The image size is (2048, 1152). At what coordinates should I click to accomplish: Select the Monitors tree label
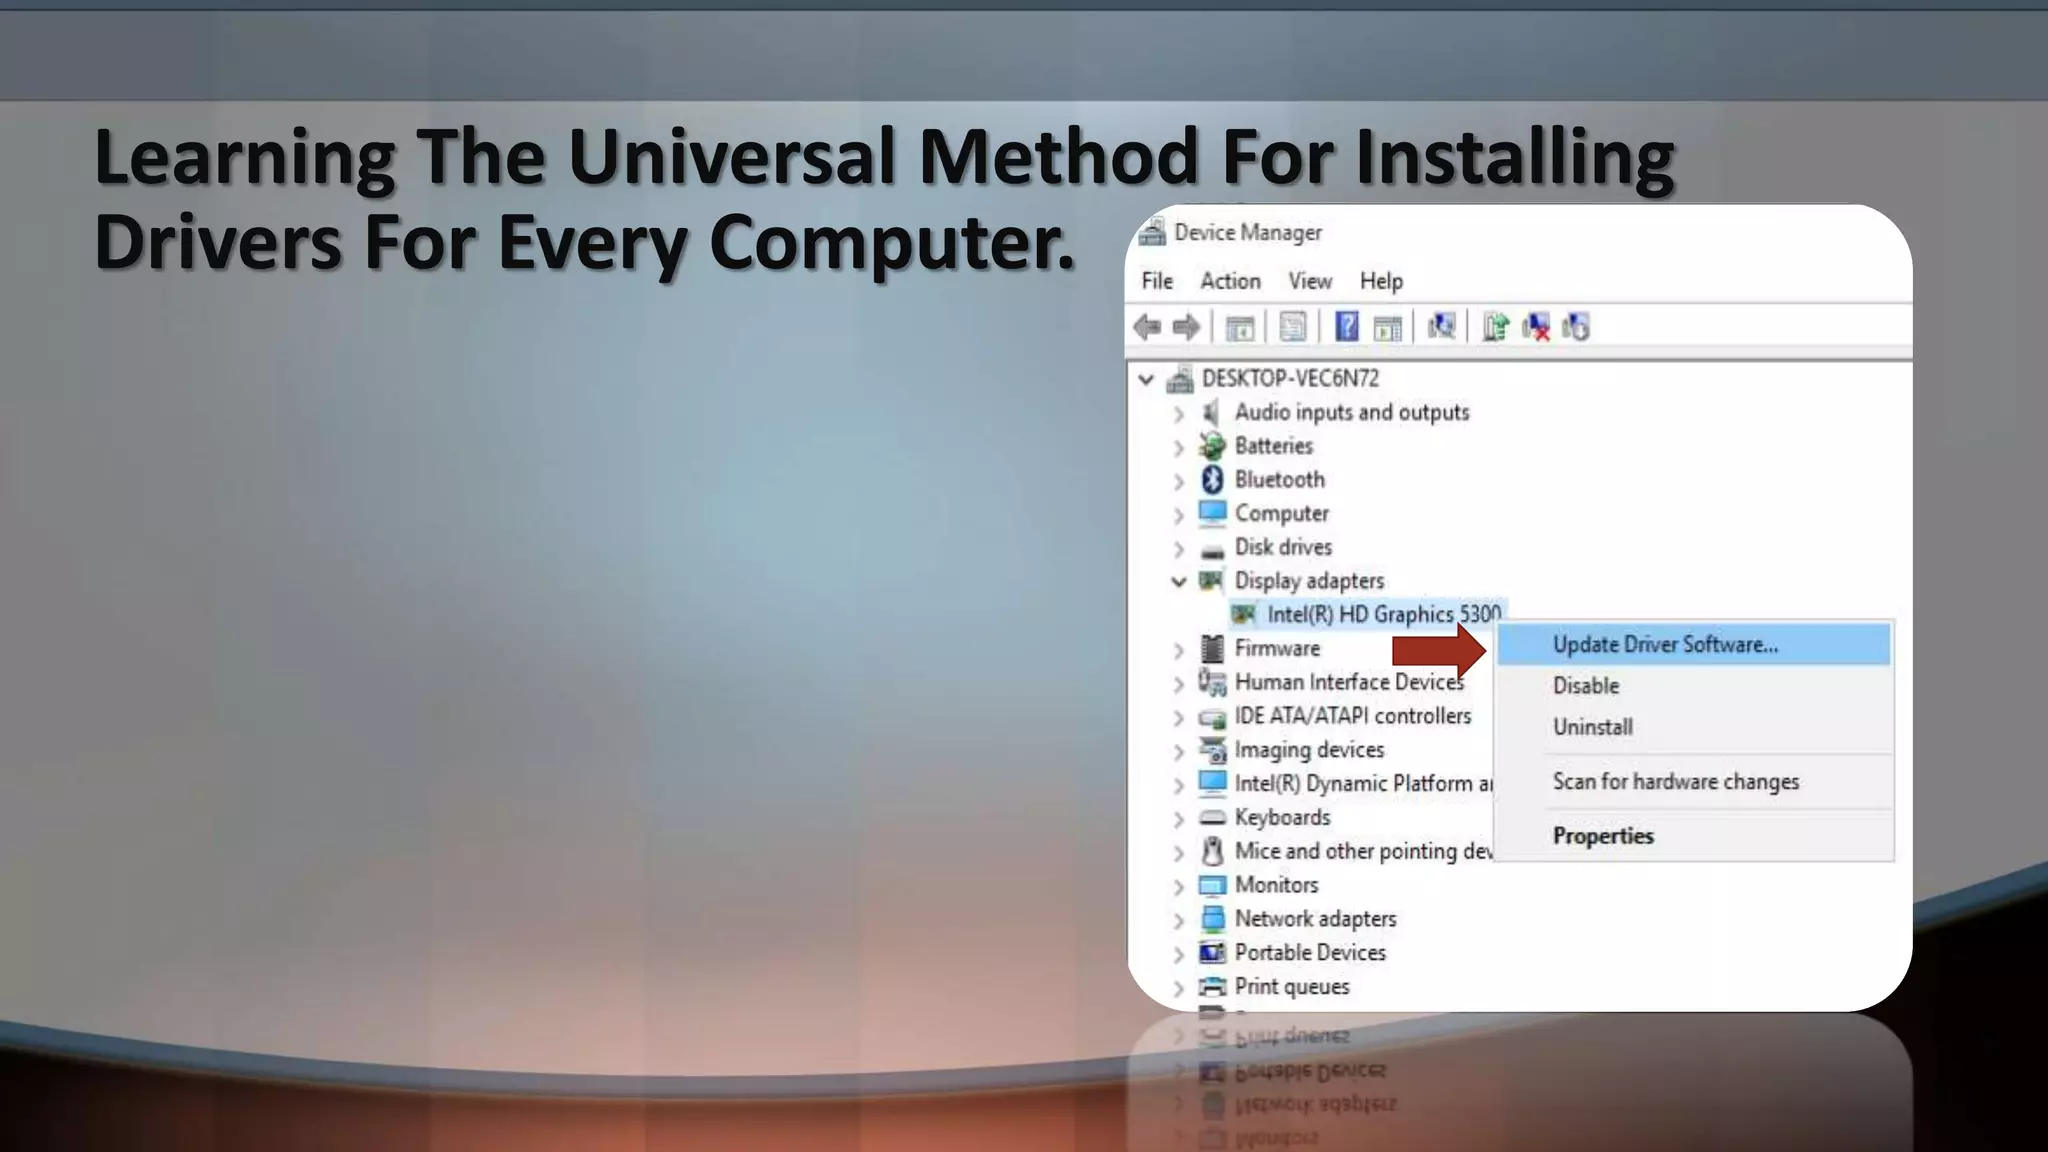point(1276,885)
